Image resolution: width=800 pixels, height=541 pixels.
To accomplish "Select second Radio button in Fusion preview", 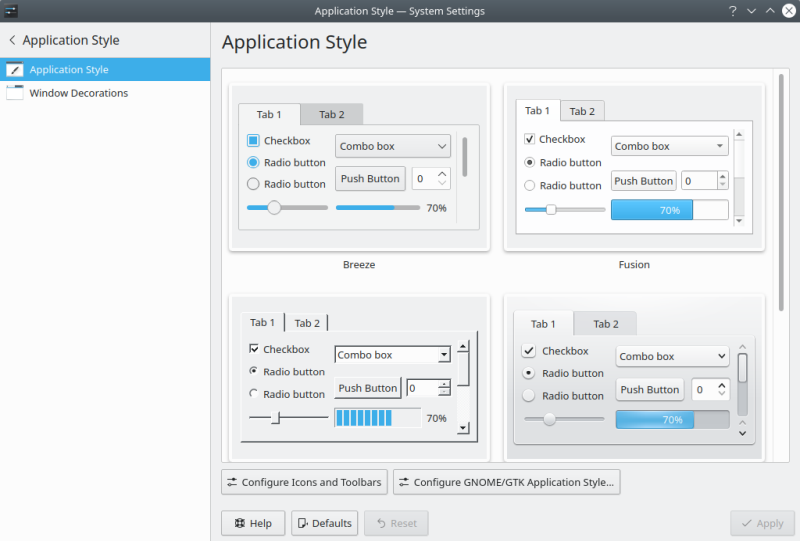I will coord(530,185).
